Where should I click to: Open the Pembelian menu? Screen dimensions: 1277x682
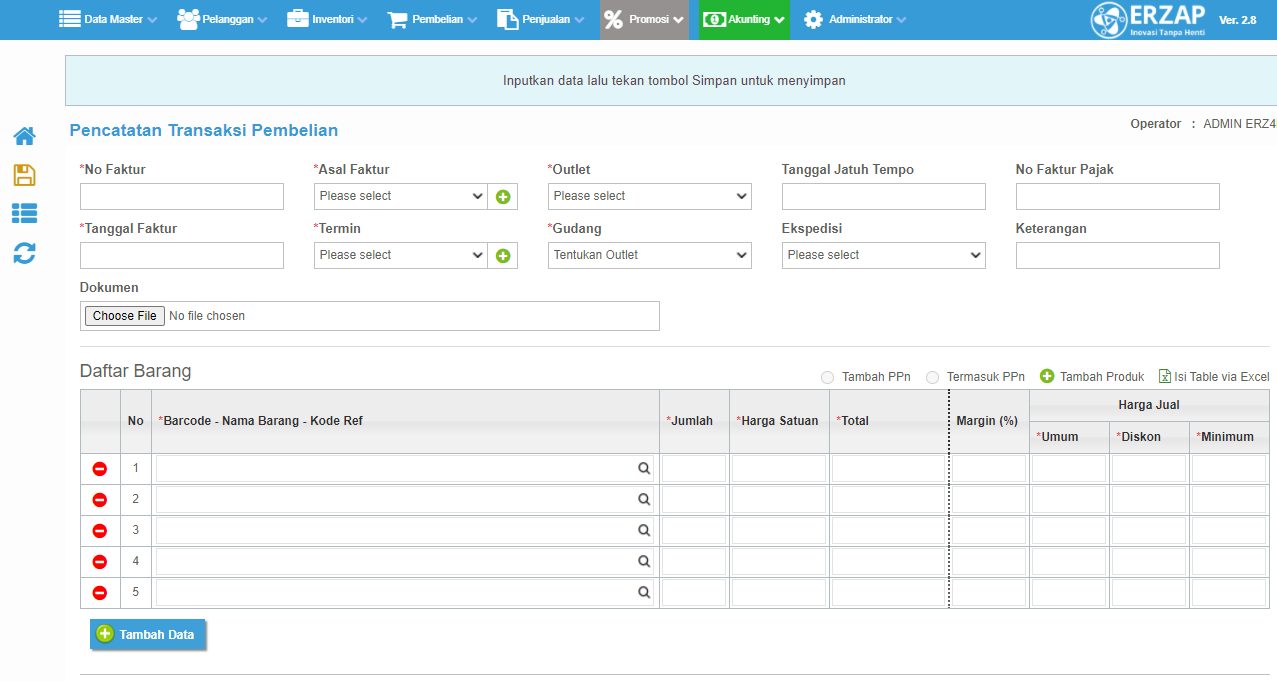[432, 19]
